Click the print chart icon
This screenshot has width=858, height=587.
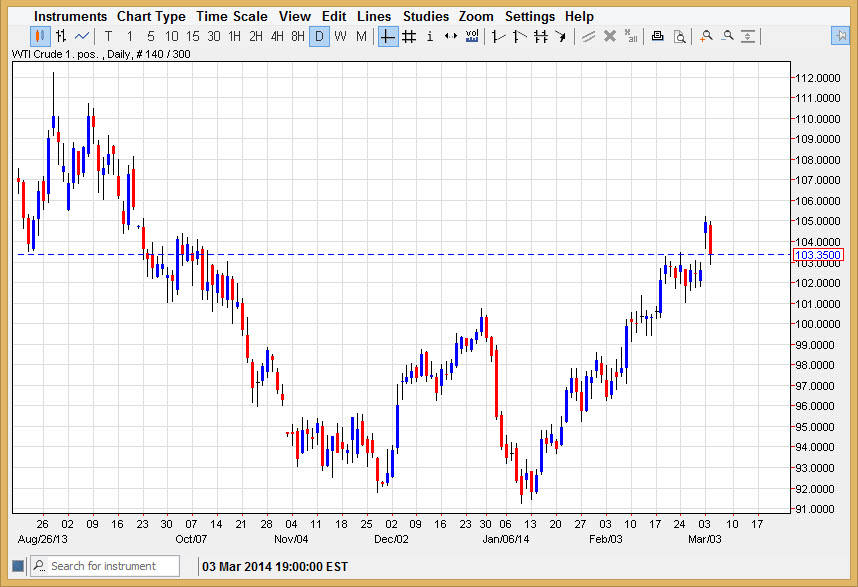point(657,36)
